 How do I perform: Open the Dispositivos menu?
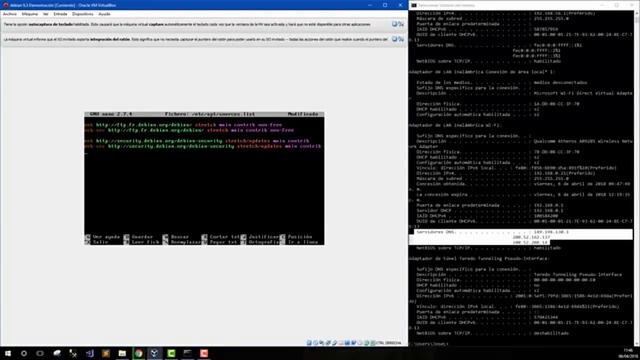pos(82,14)
